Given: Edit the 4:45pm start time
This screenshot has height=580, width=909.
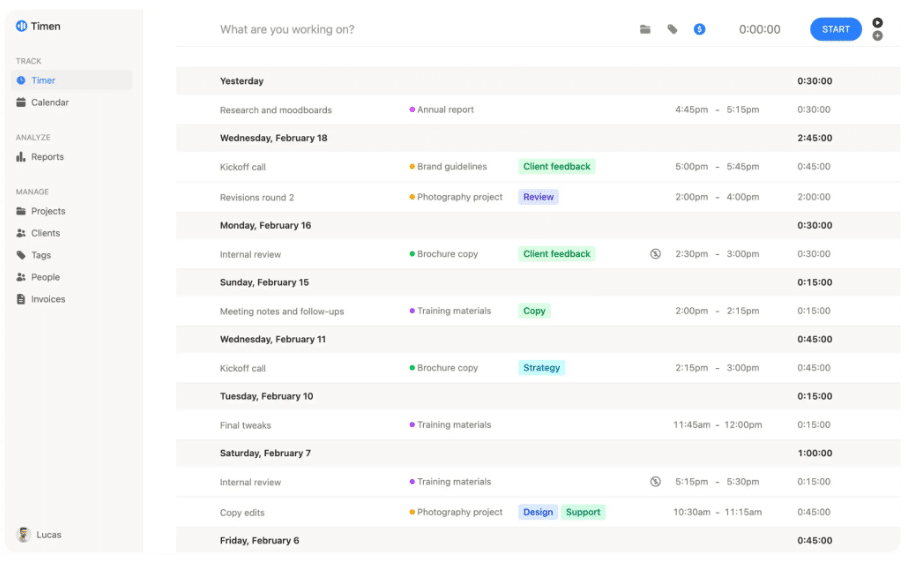Looking at the screenshot, I should 691,110.
